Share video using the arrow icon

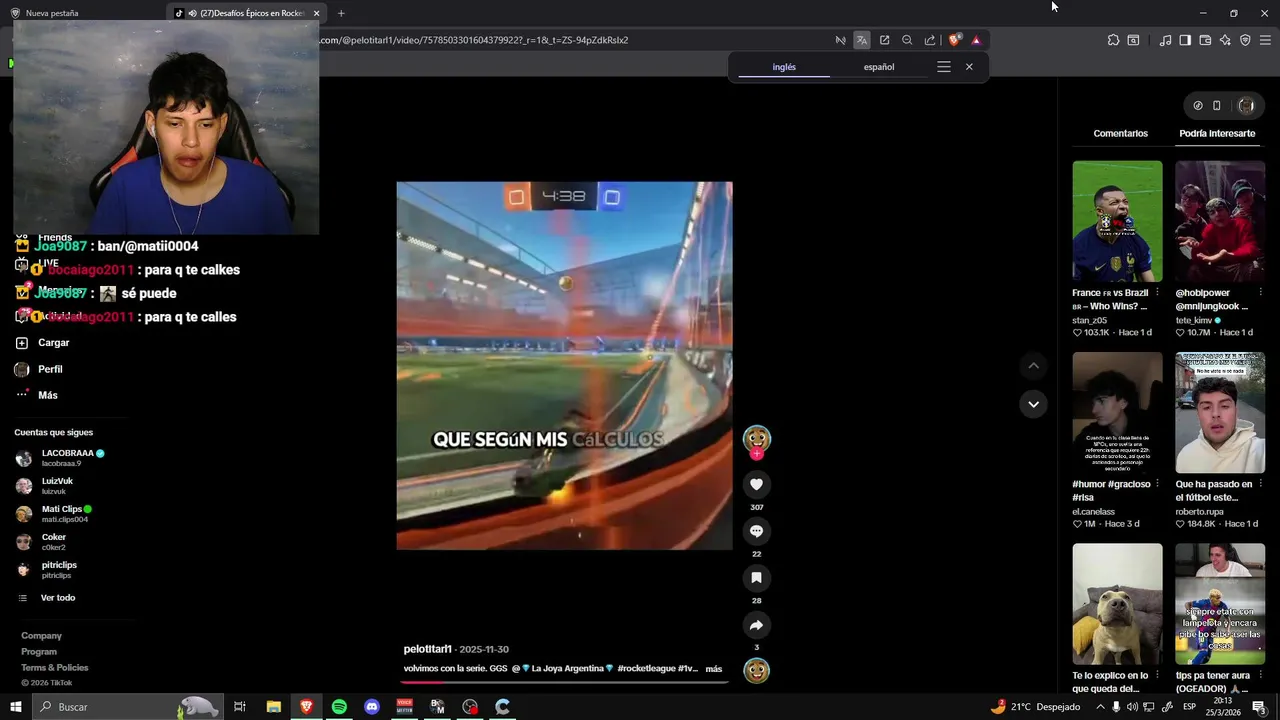tap(756, 625)
